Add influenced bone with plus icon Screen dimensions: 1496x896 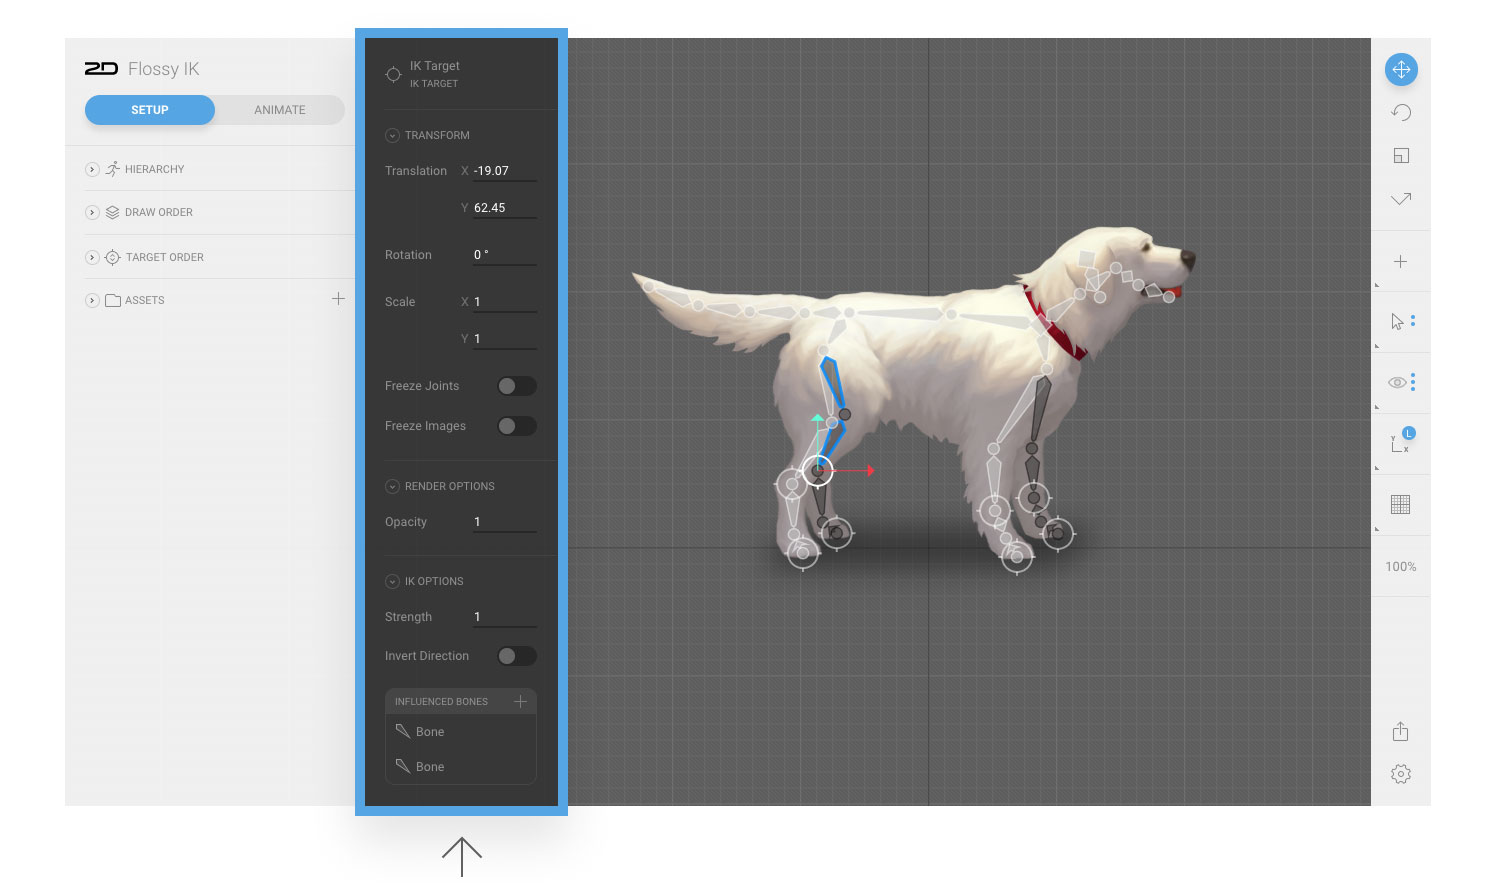[x=520, y=701]
